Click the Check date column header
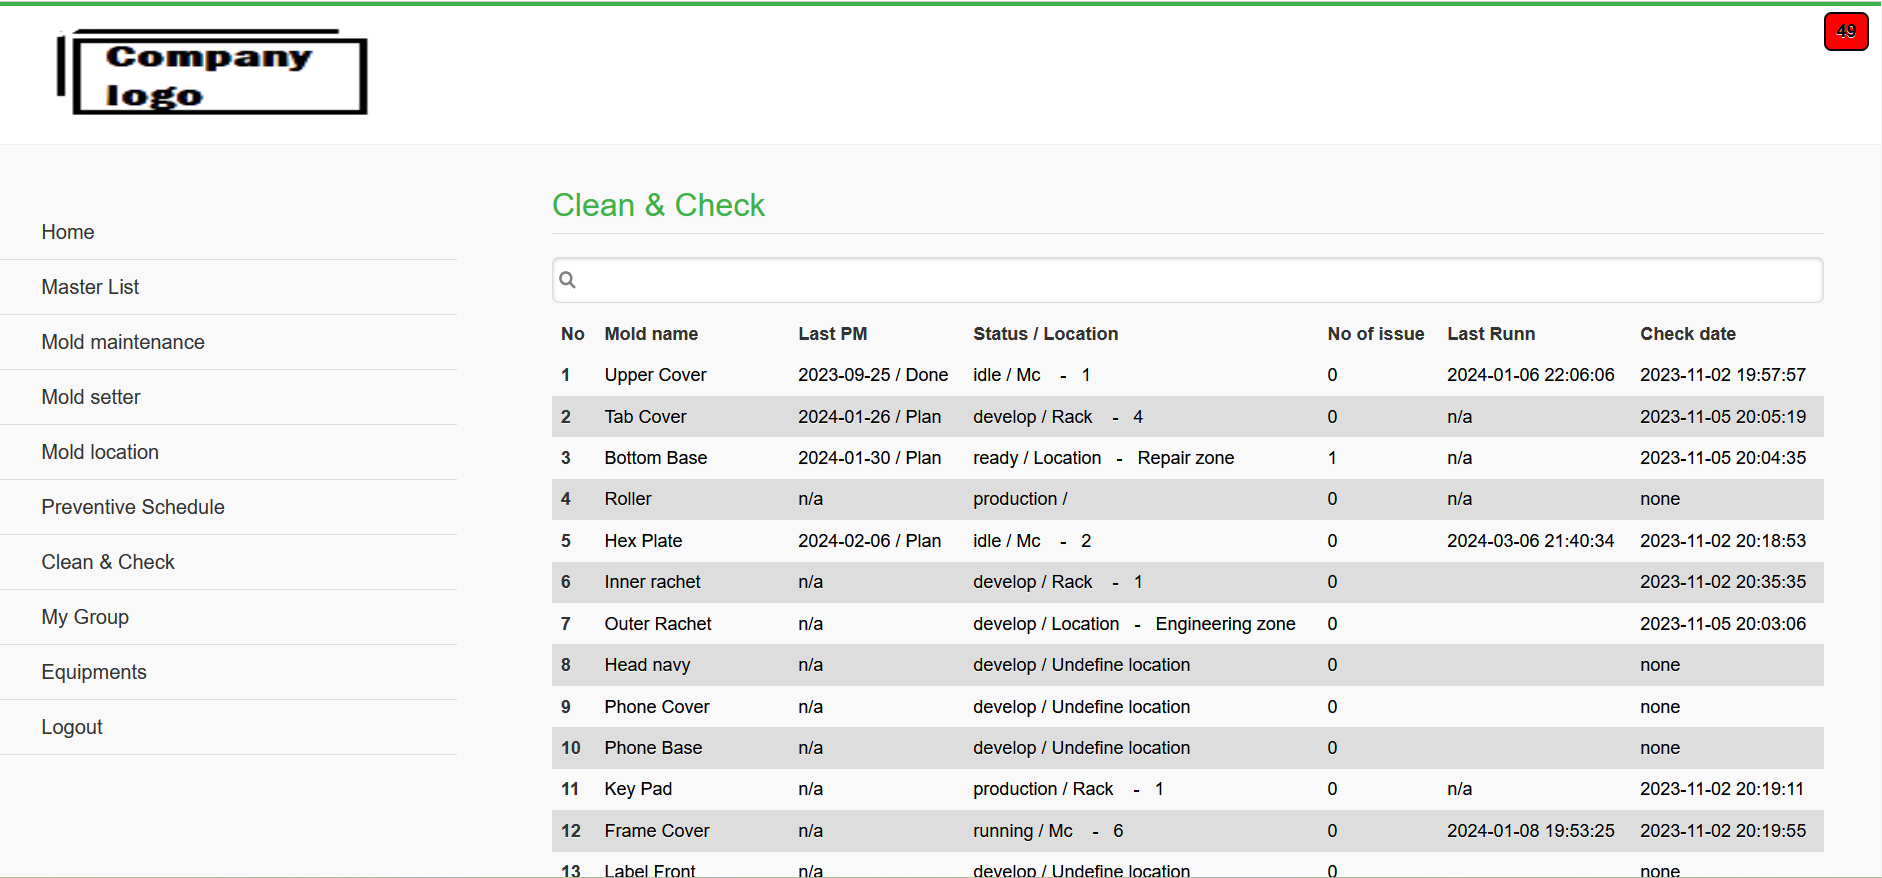1882x878 pixels. click(1688, 334)
